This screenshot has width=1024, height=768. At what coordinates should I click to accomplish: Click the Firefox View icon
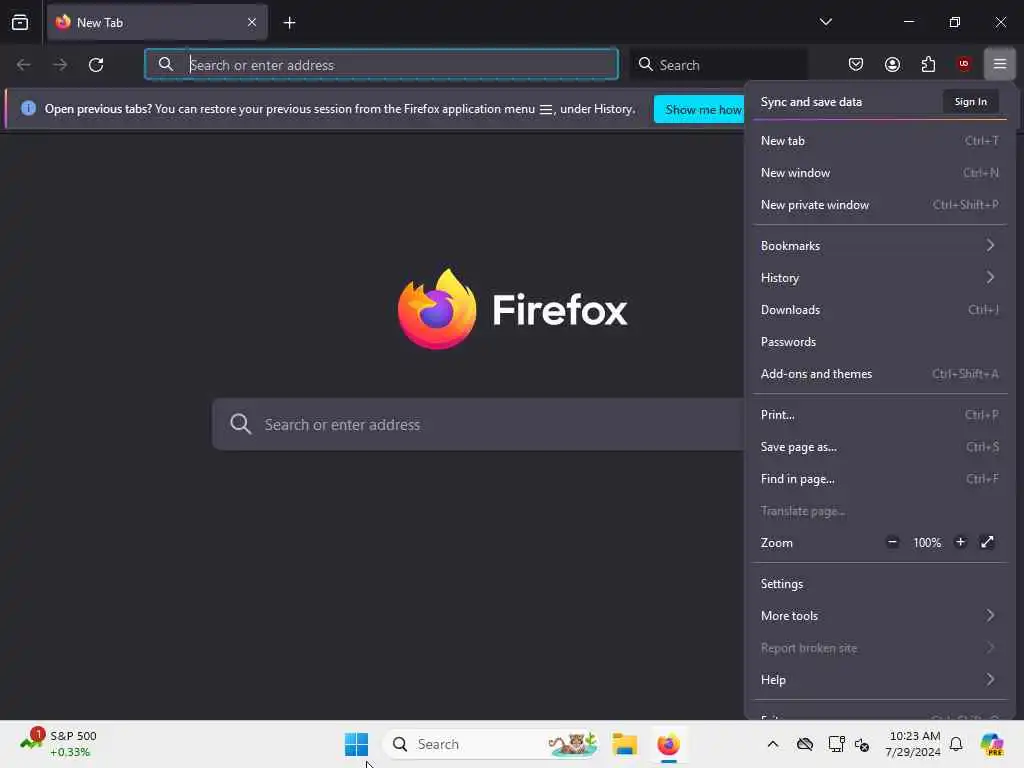[20, 22]
